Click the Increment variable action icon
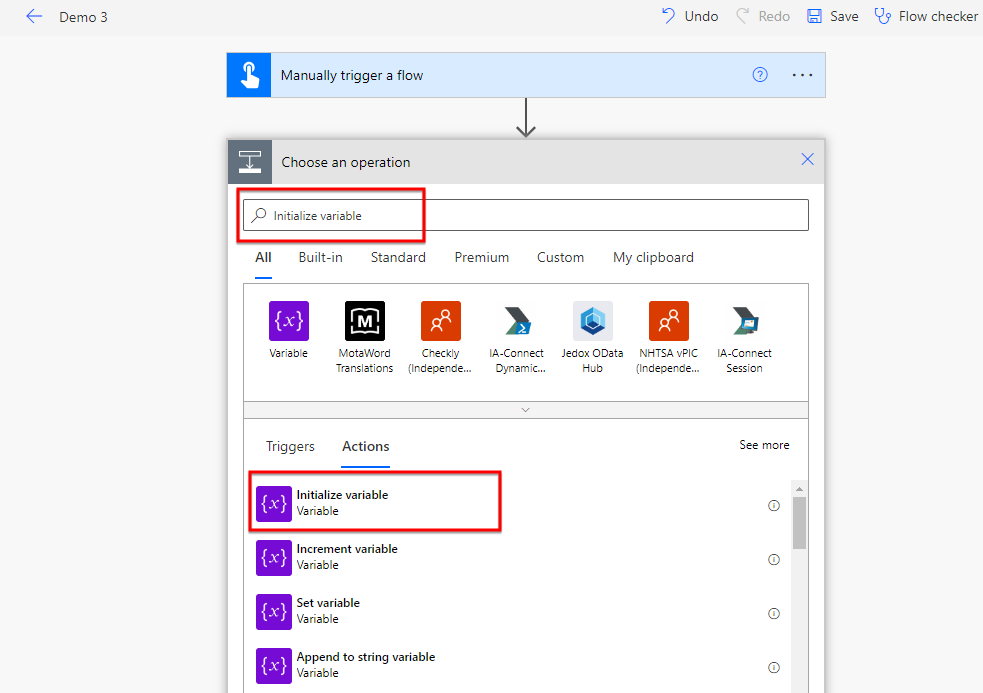 coord(274,558)
